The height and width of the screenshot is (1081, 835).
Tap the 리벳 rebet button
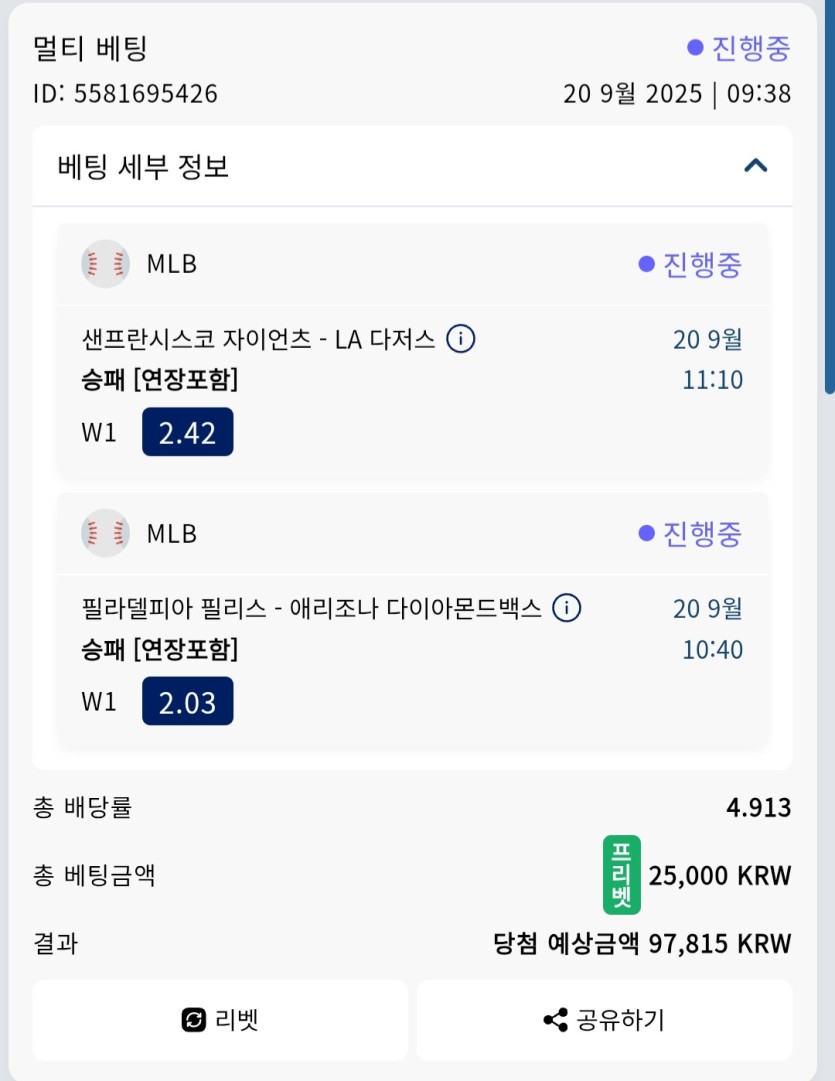click(x=220, y=1020)
